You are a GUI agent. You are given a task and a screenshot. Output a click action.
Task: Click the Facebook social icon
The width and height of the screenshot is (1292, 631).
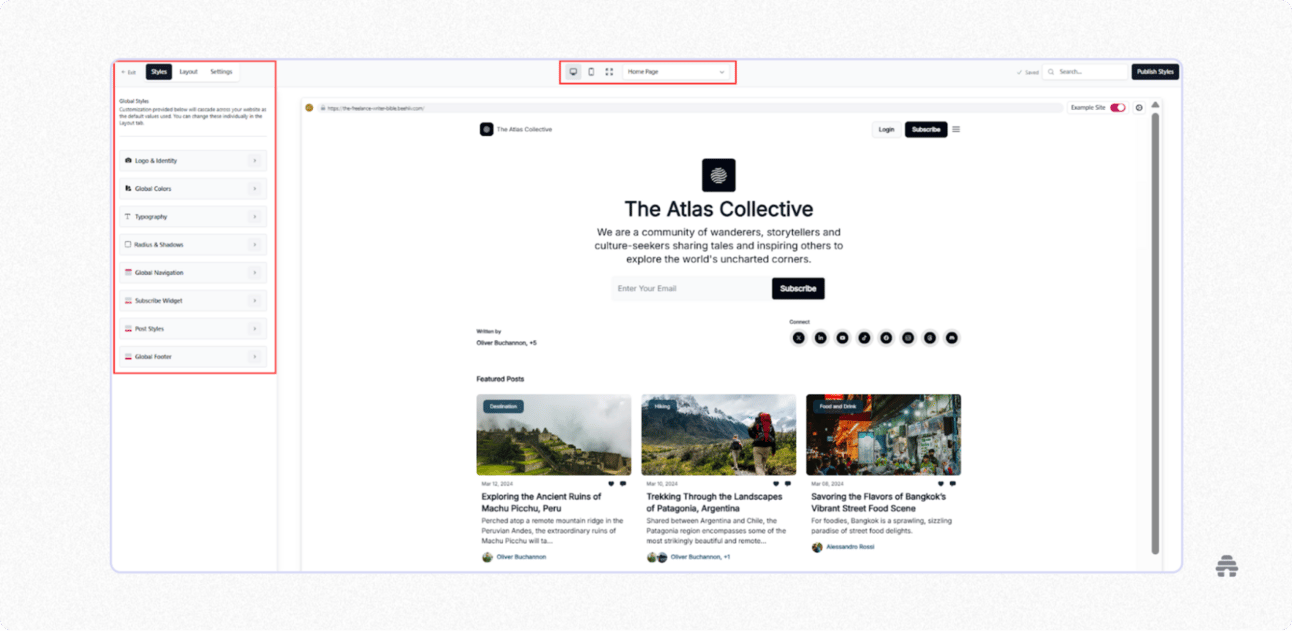point(886,338)
